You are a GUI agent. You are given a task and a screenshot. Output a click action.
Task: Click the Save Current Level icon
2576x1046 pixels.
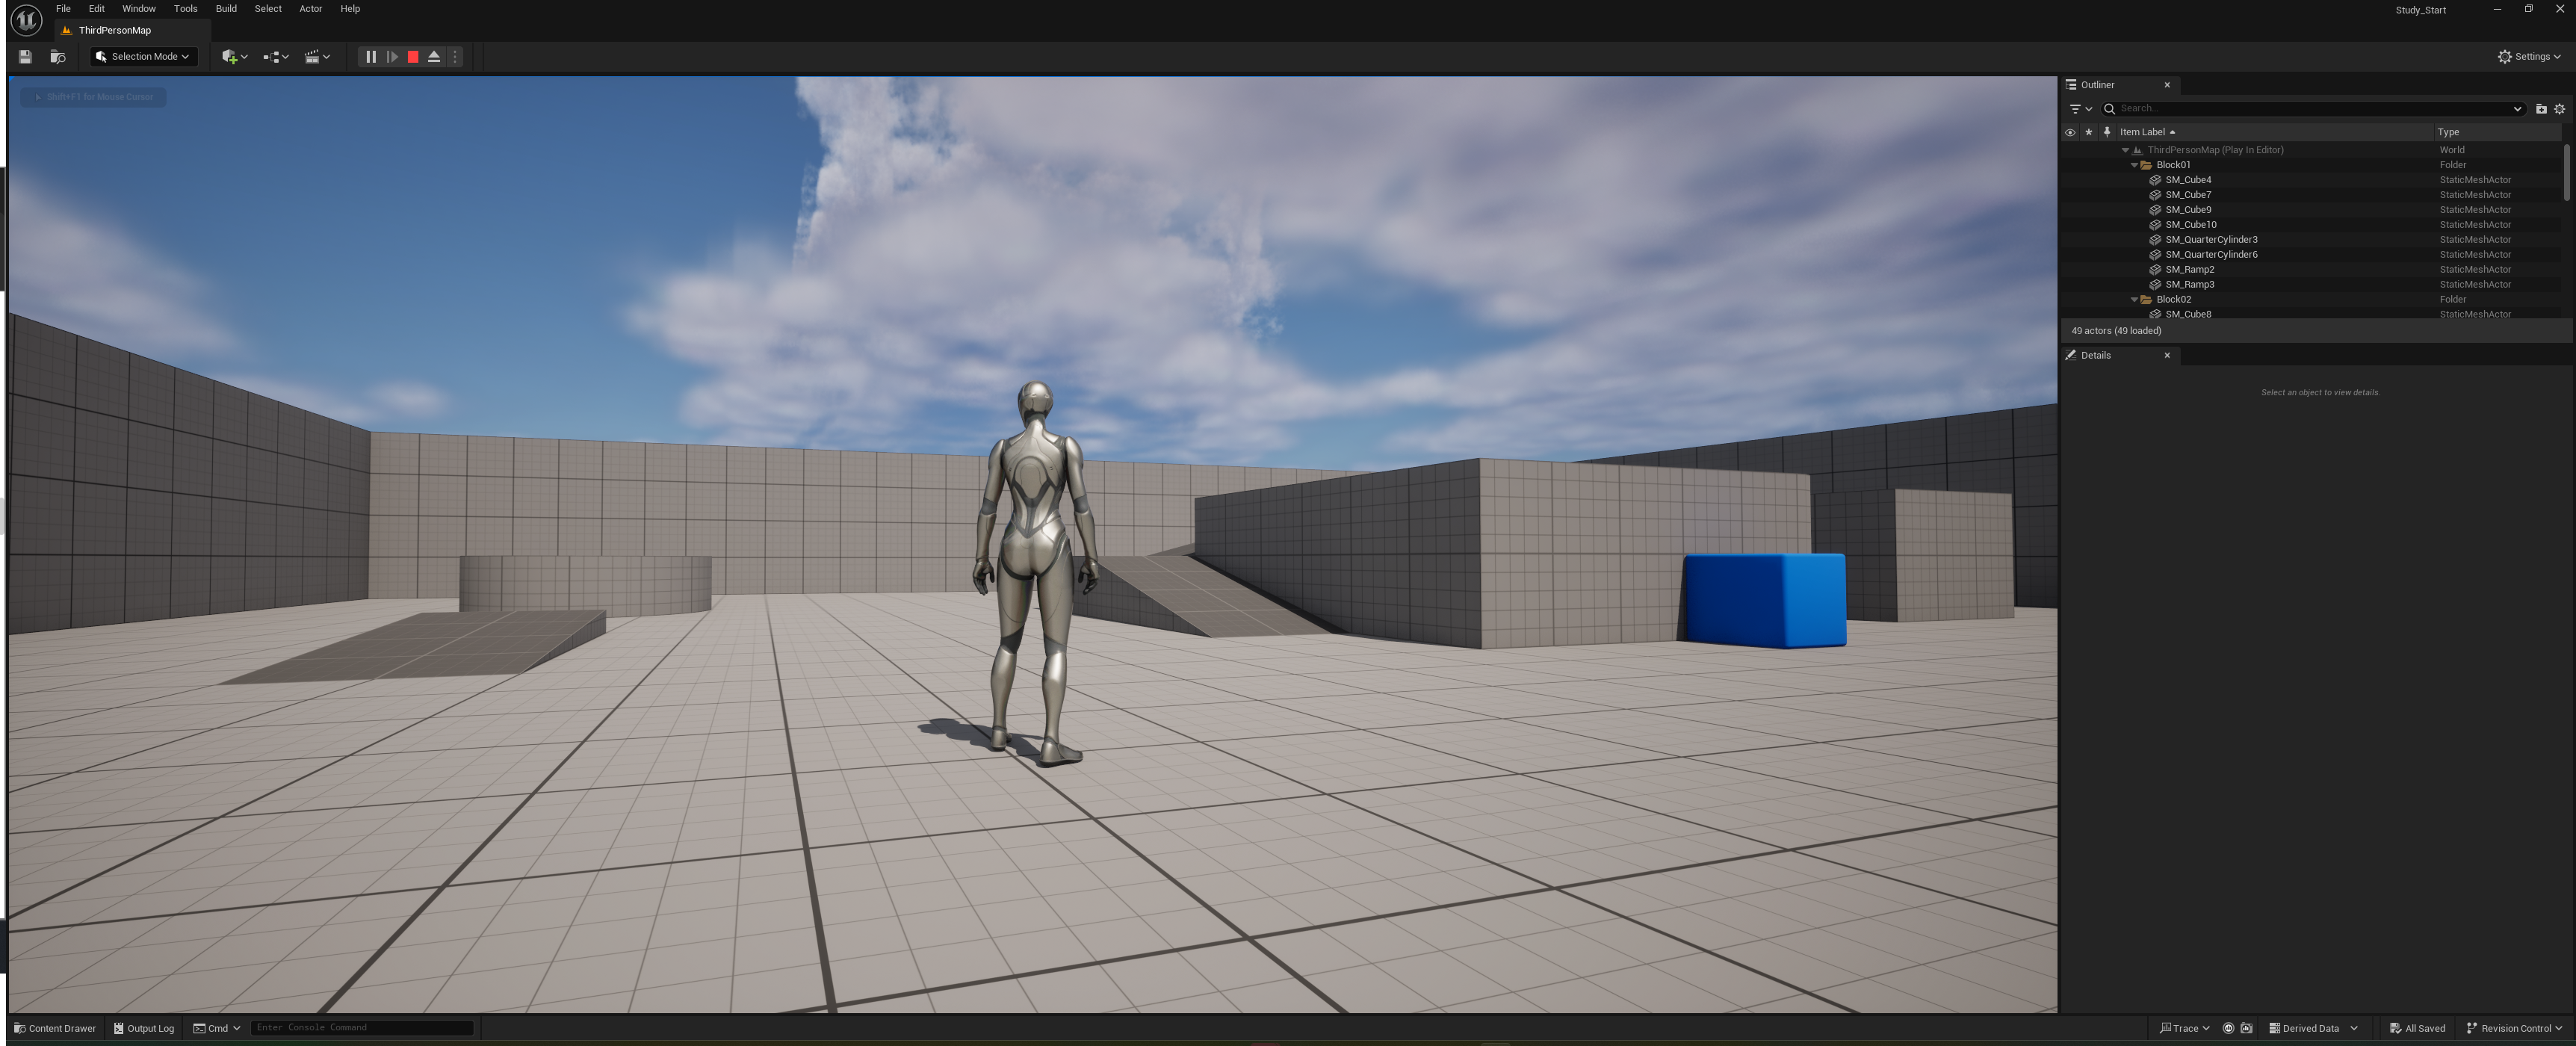(25, 57)
